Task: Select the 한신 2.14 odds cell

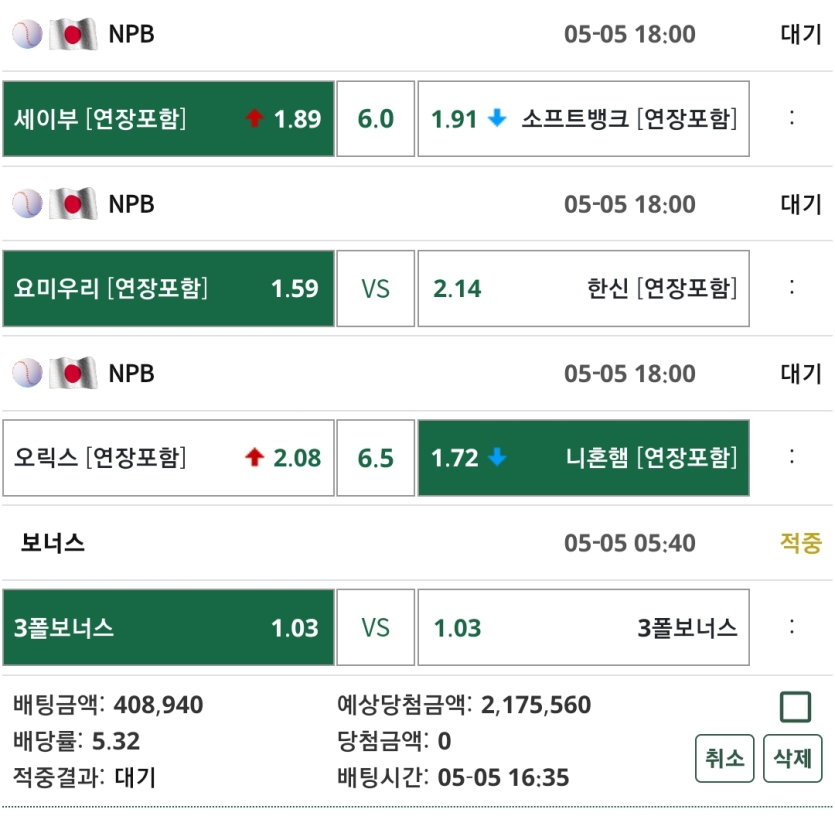Action: point(583,288)
